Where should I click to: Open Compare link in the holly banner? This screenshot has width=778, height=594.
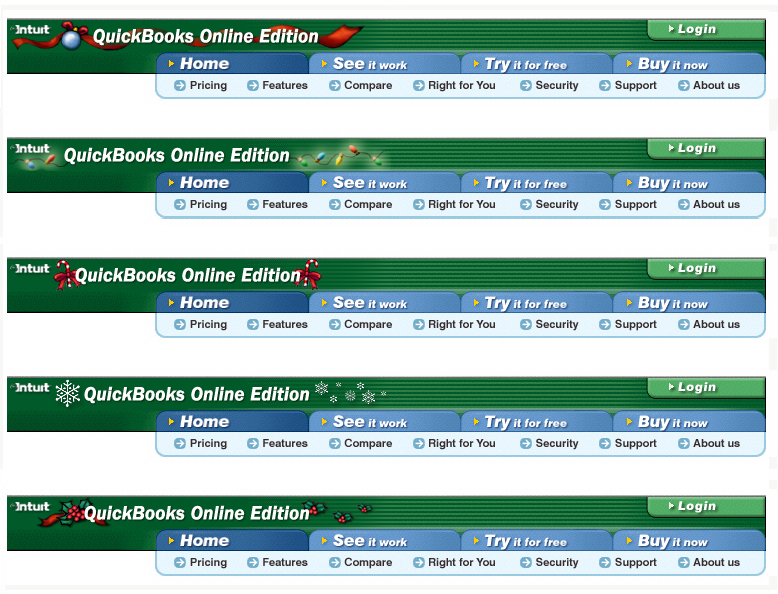tap(368, 563)
